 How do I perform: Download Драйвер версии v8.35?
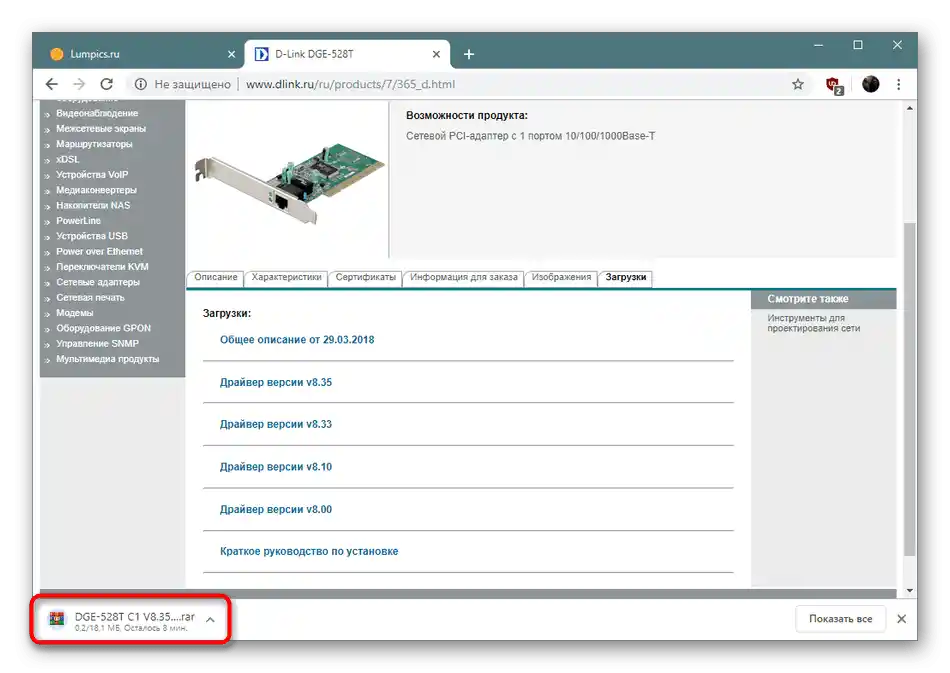(x=276, y=382)
